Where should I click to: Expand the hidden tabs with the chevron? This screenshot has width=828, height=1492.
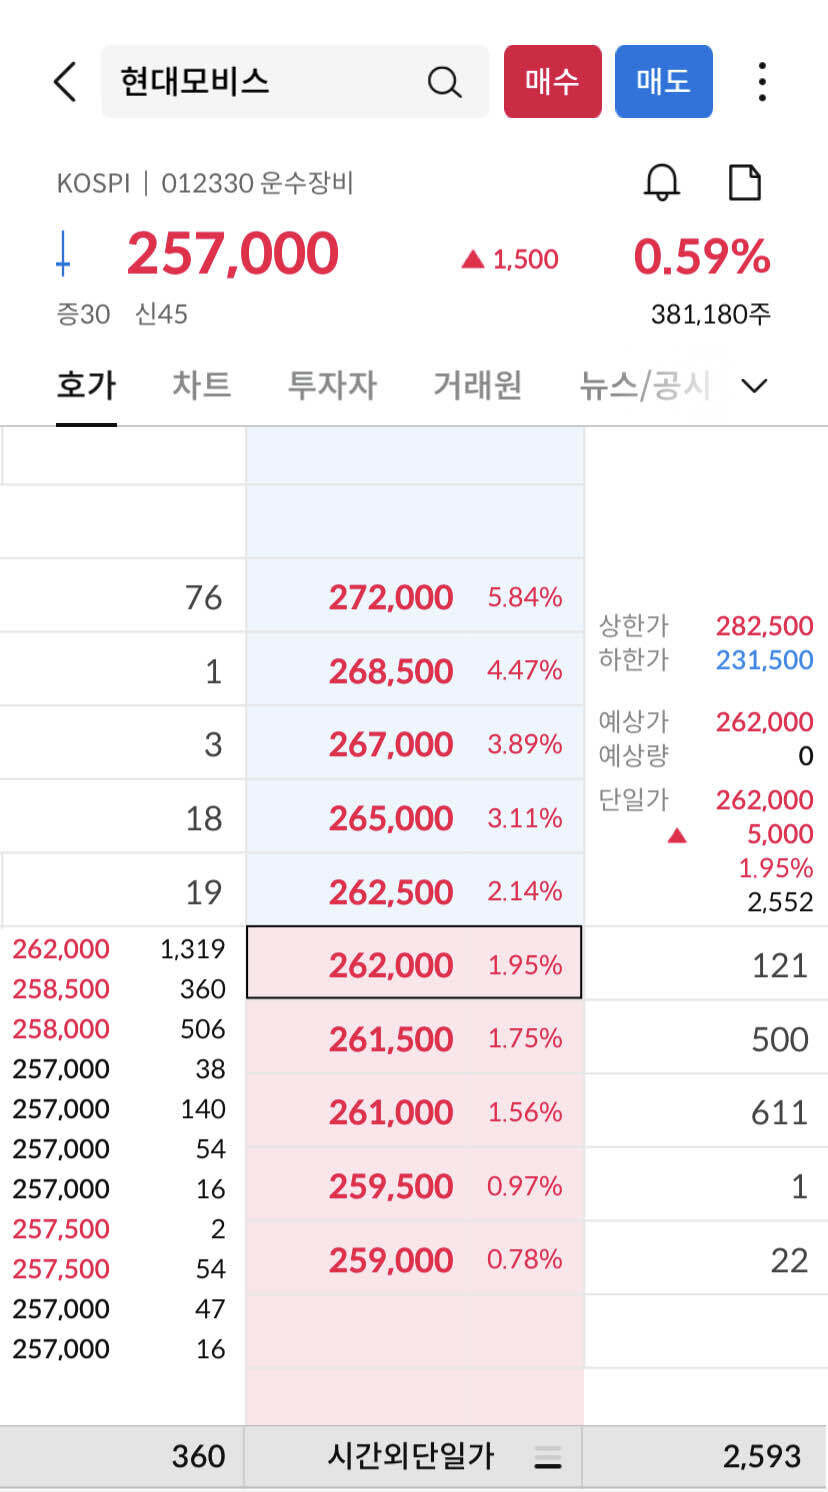click(x=756, y=385)
